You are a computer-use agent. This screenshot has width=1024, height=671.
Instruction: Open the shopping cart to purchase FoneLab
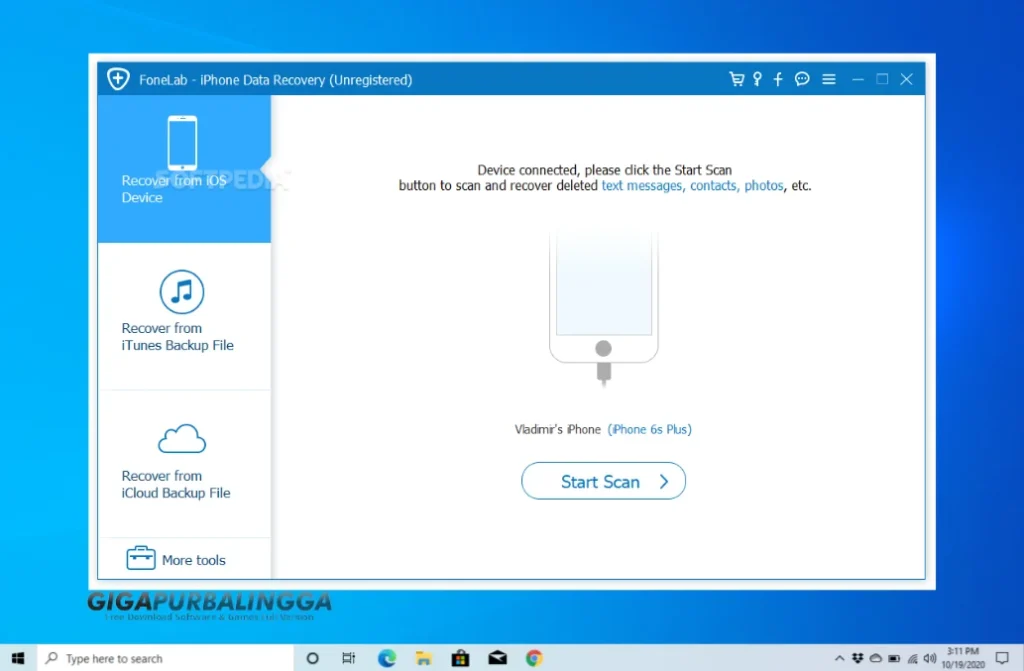pyautogui.click(x=736, y=78)
